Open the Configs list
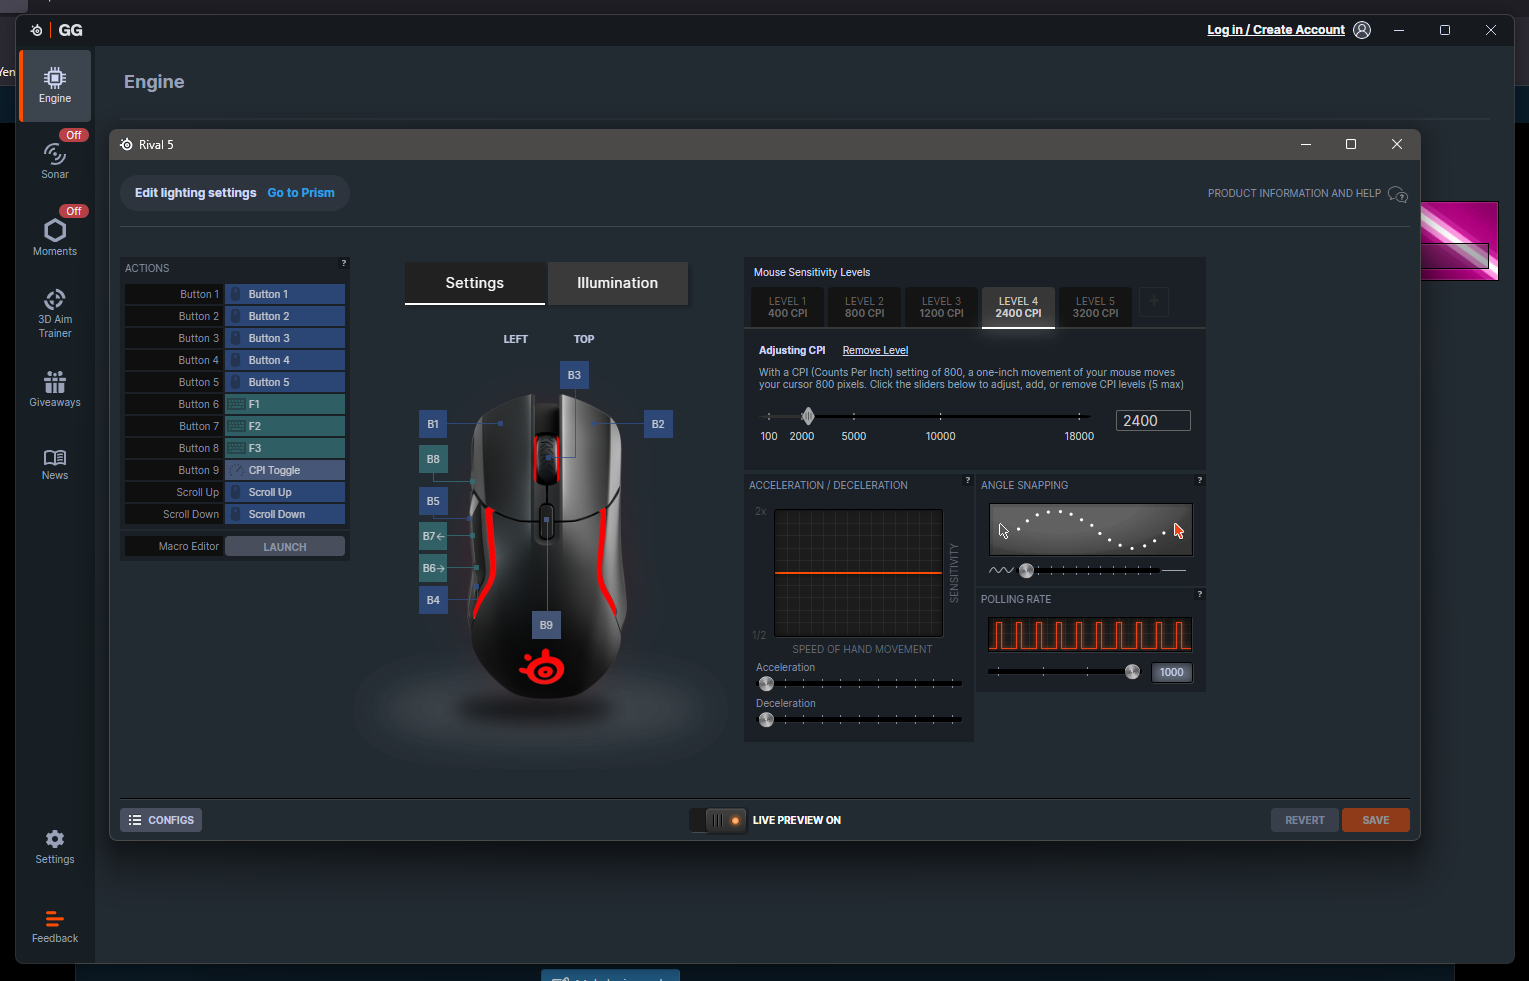 161,820
